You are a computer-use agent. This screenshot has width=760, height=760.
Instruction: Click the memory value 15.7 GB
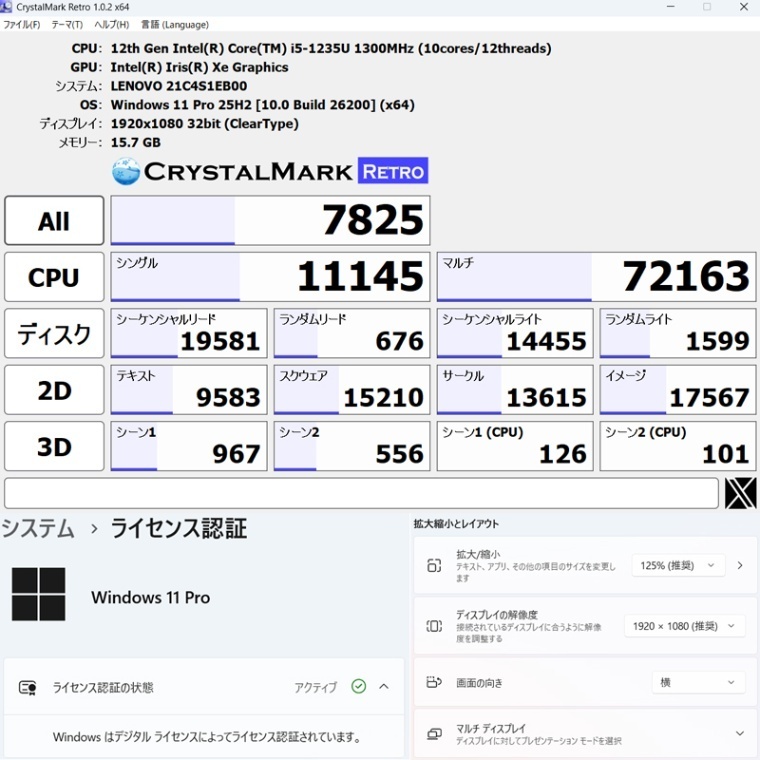click(x=136, y=142)
